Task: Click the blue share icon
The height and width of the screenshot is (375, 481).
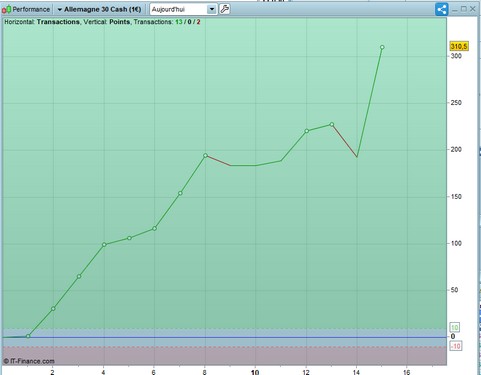Action: [x=442, y=9]
